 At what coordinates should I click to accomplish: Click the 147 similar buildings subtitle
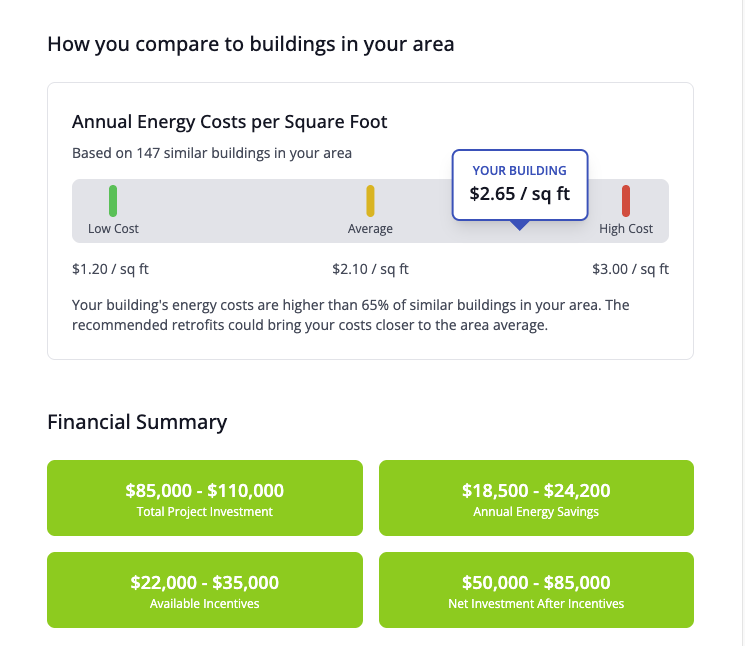coord(212,154)
